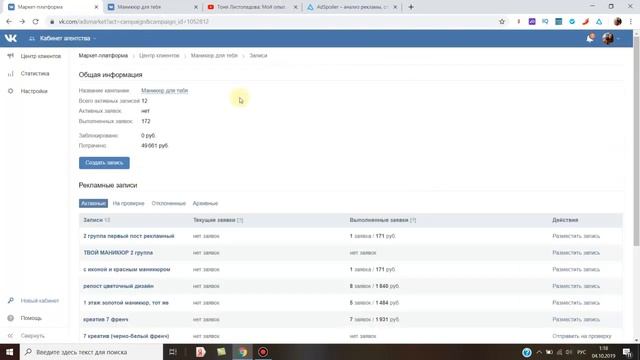
Task: Go forward with browser forward arrow
Action: (22, 22)
